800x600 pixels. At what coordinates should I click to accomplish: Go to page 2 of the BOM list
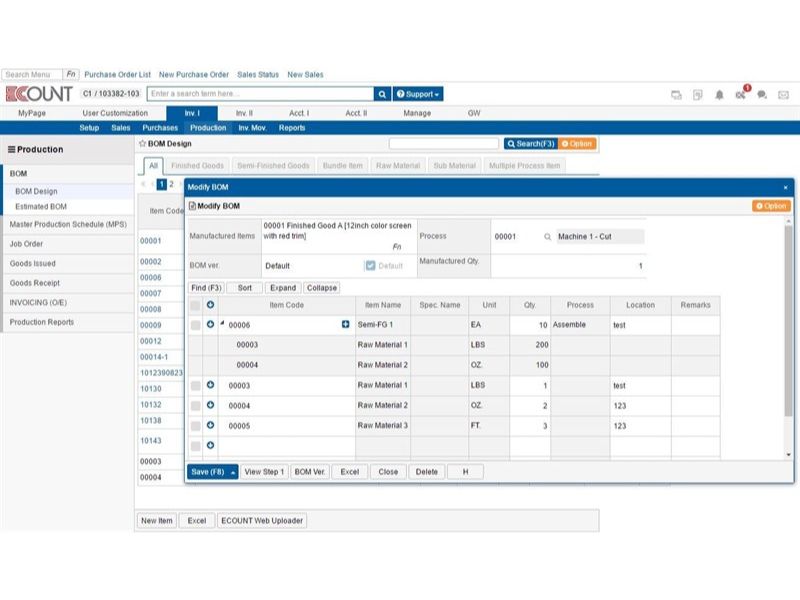171,184
